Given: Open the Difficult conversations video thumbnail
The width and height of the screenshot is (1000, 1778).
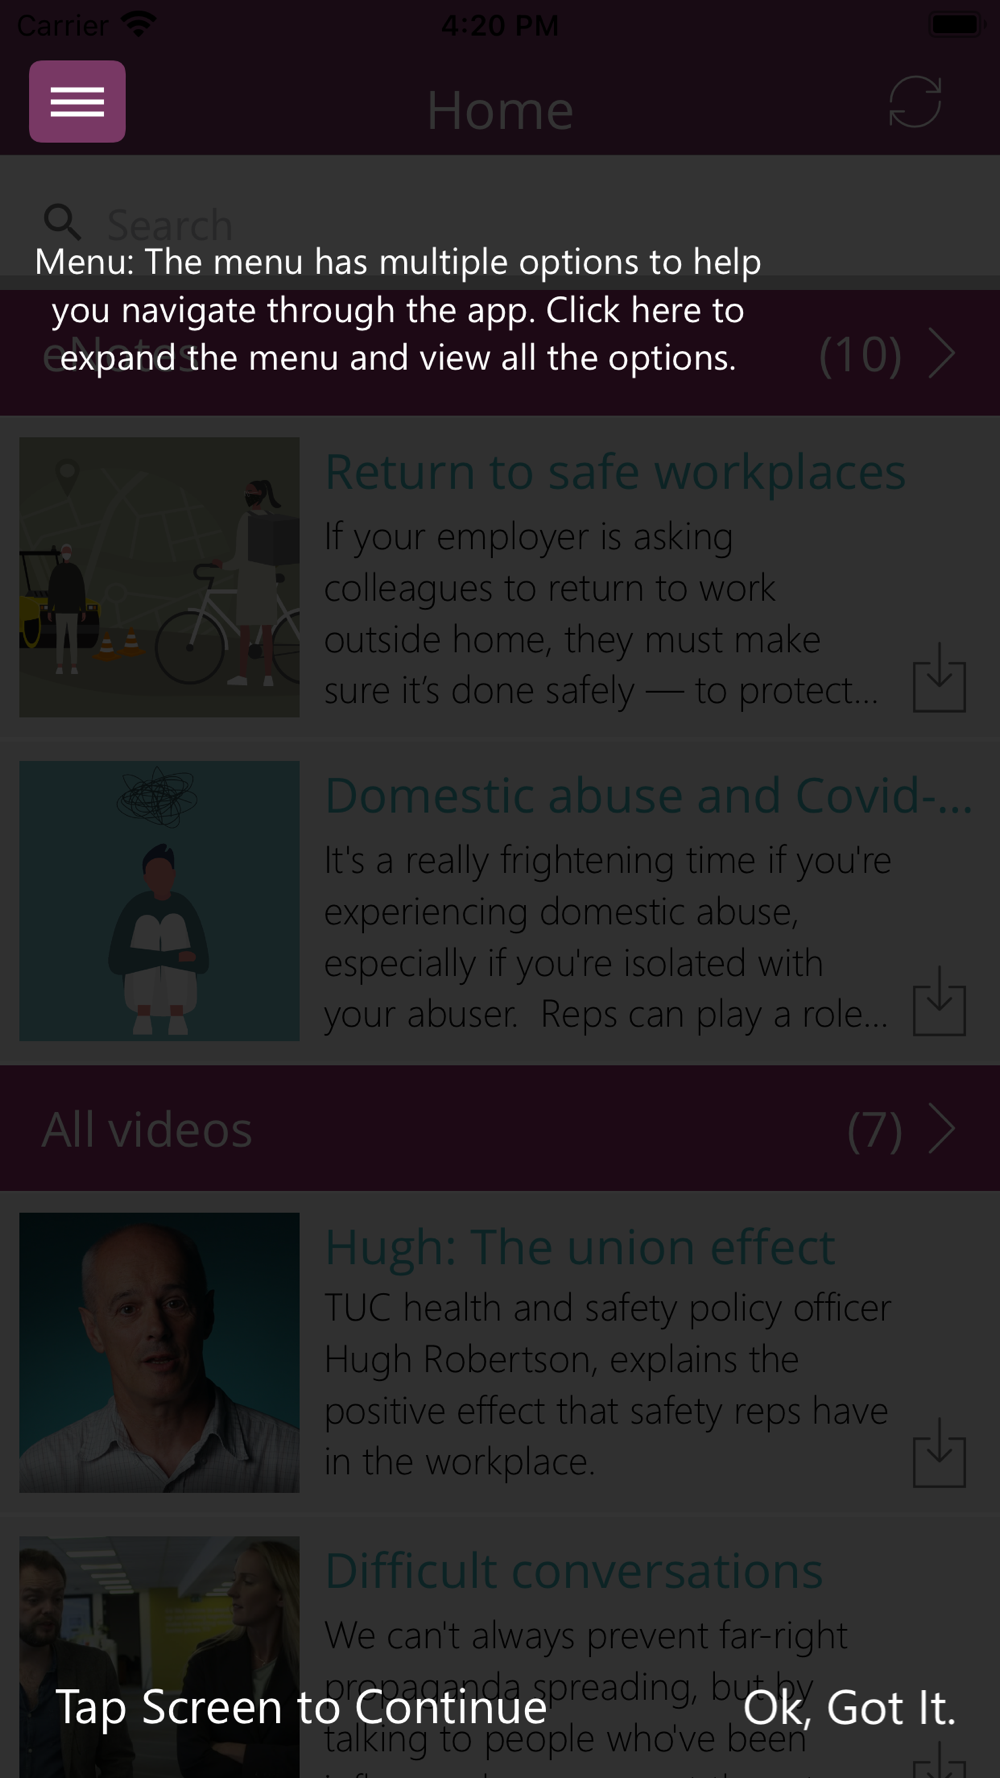Looking at the screenshot, I should coord(159,1657).
